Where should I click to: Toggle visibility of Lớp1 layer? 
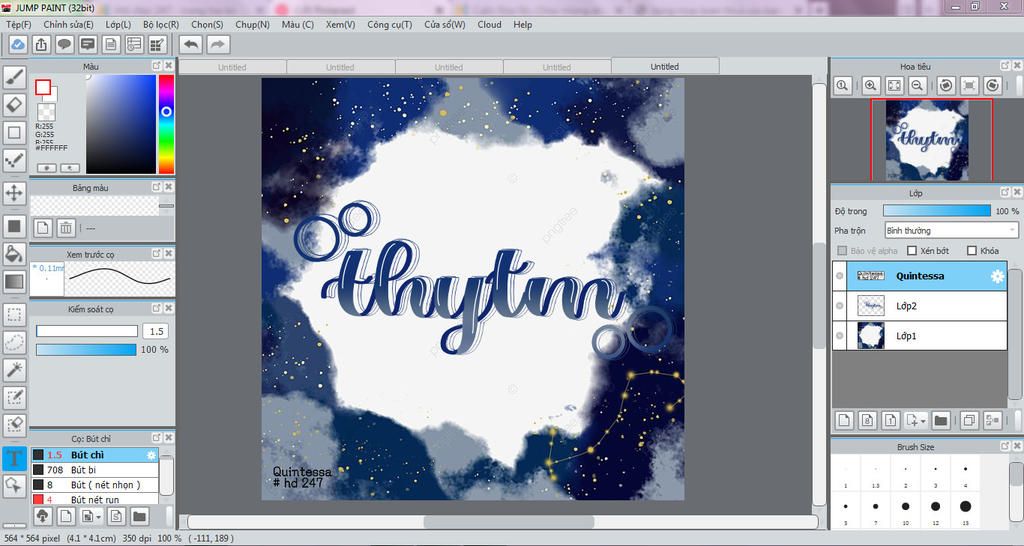coord(840,336)
